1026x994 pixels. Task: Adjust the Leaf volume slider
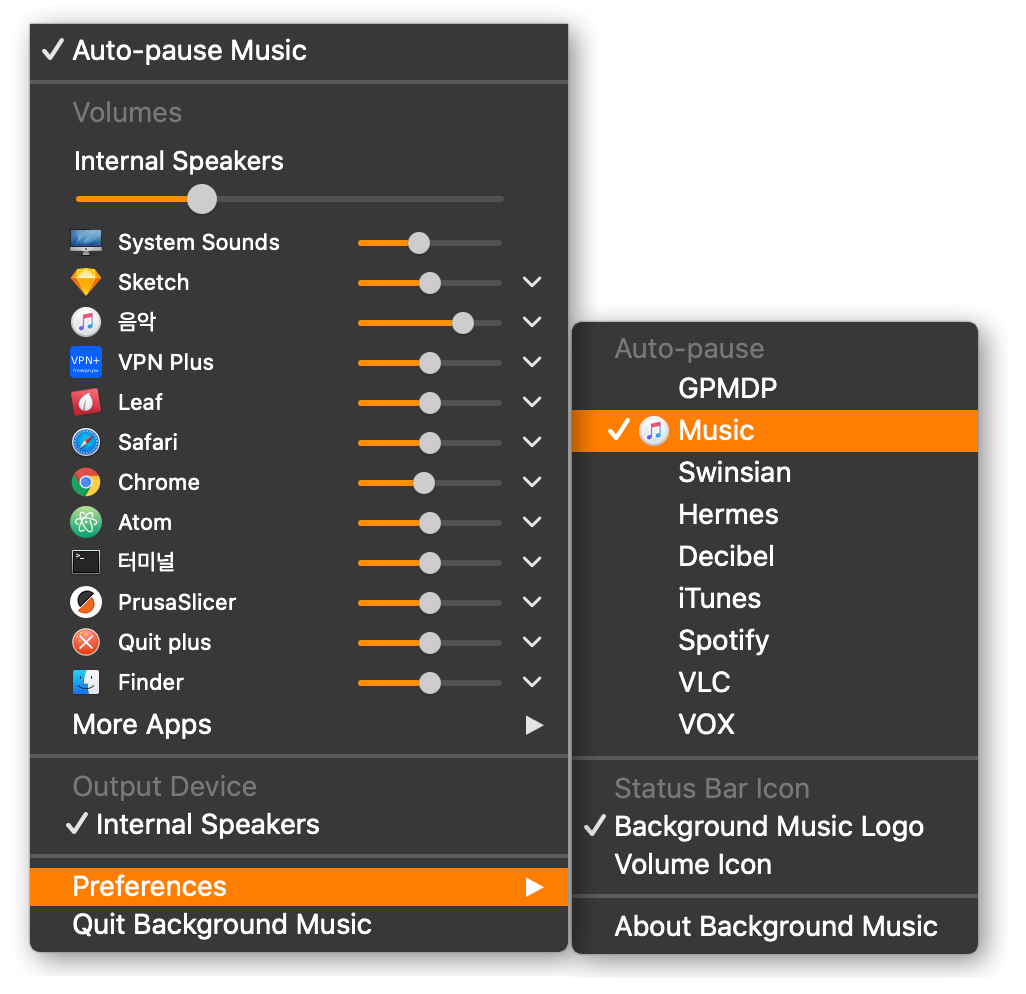430,403
